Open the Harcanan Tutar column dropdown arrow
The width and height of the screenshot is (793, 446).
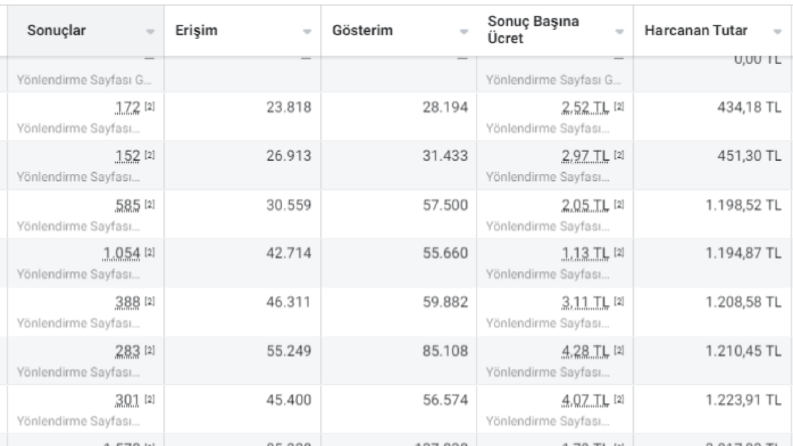777,31
